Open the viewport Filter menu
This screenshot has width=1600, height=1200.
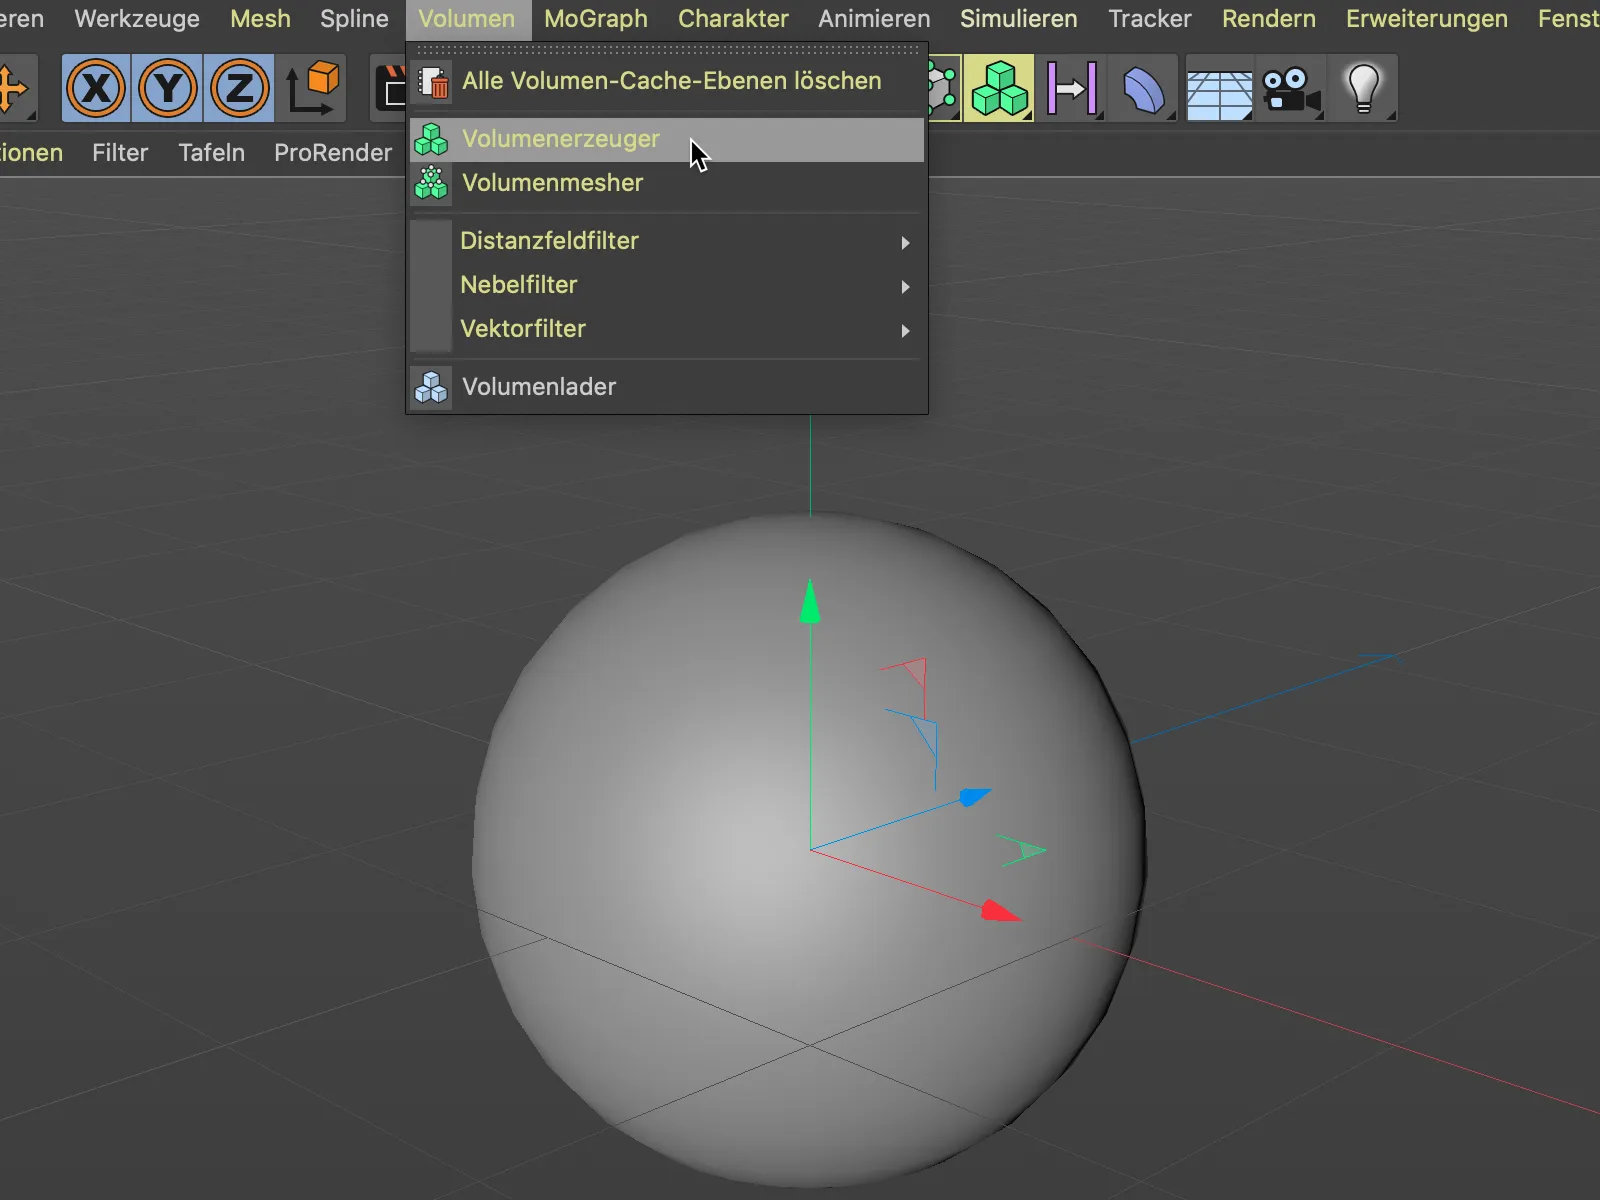click(x=120, y=153)
